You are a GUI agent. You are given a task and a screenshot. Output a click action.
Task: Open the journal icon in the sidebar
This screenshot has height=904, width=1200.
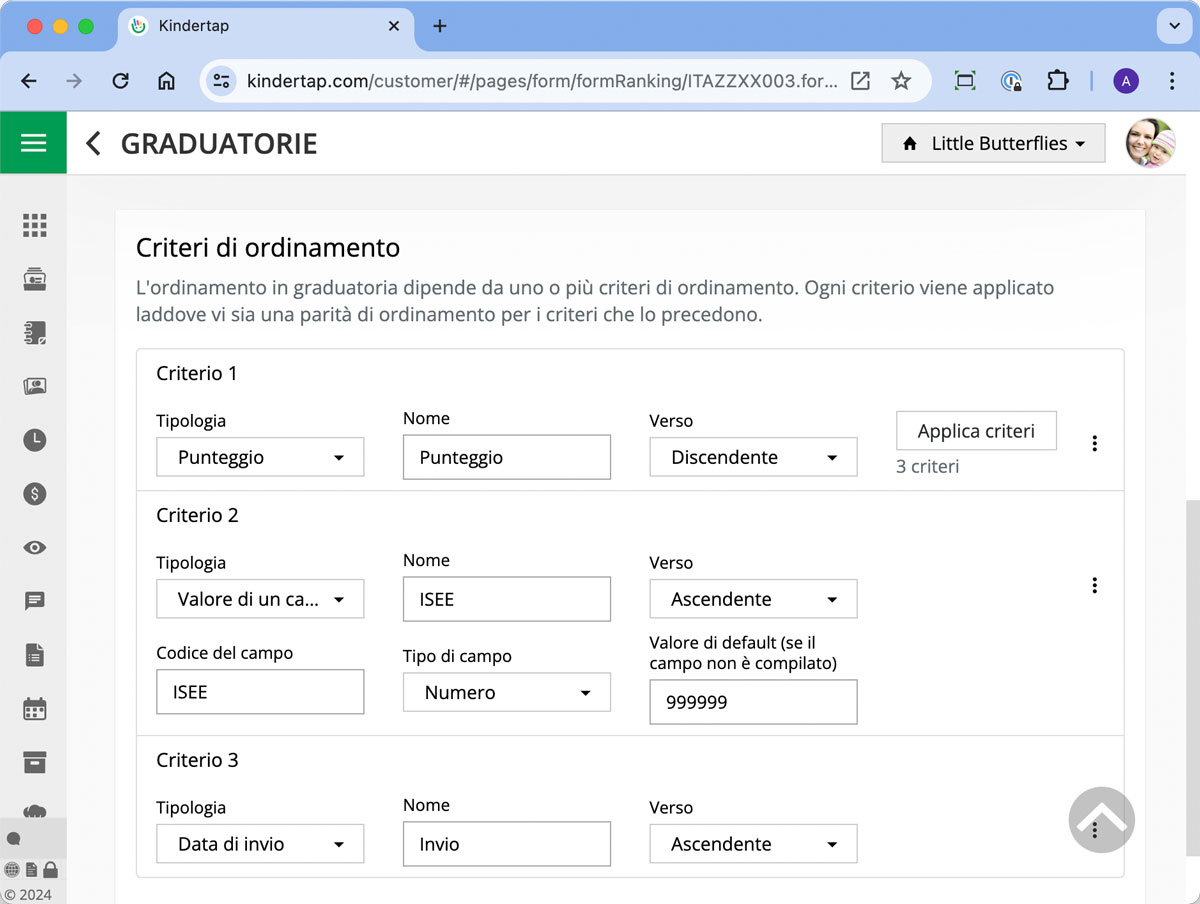click(x=34, y=333)
